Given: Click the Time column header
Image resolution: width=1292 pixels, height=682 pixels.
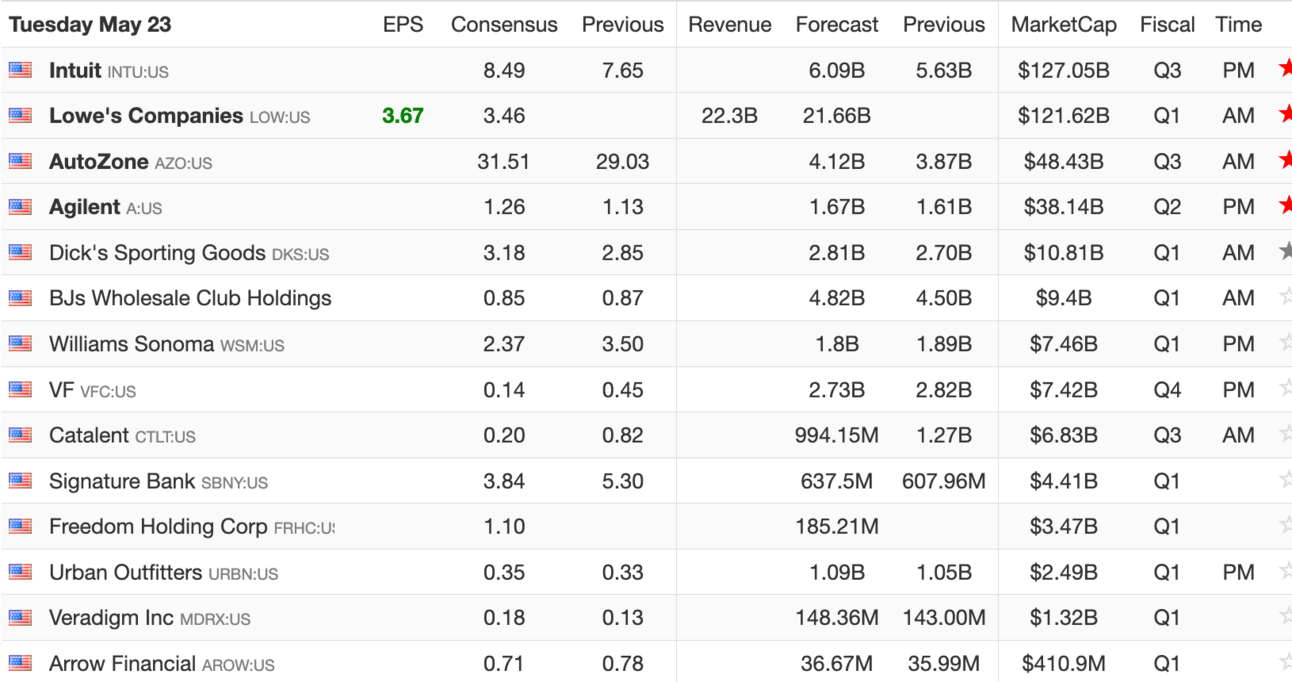Looking at the screenshot, I should 1239,25.
